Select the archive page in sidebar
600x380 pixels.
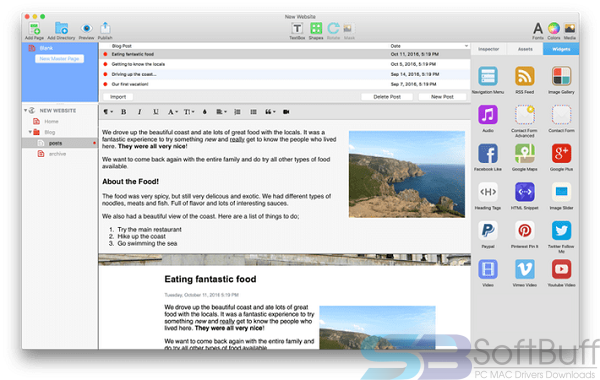pyautogui.click(x=57, y=154)
